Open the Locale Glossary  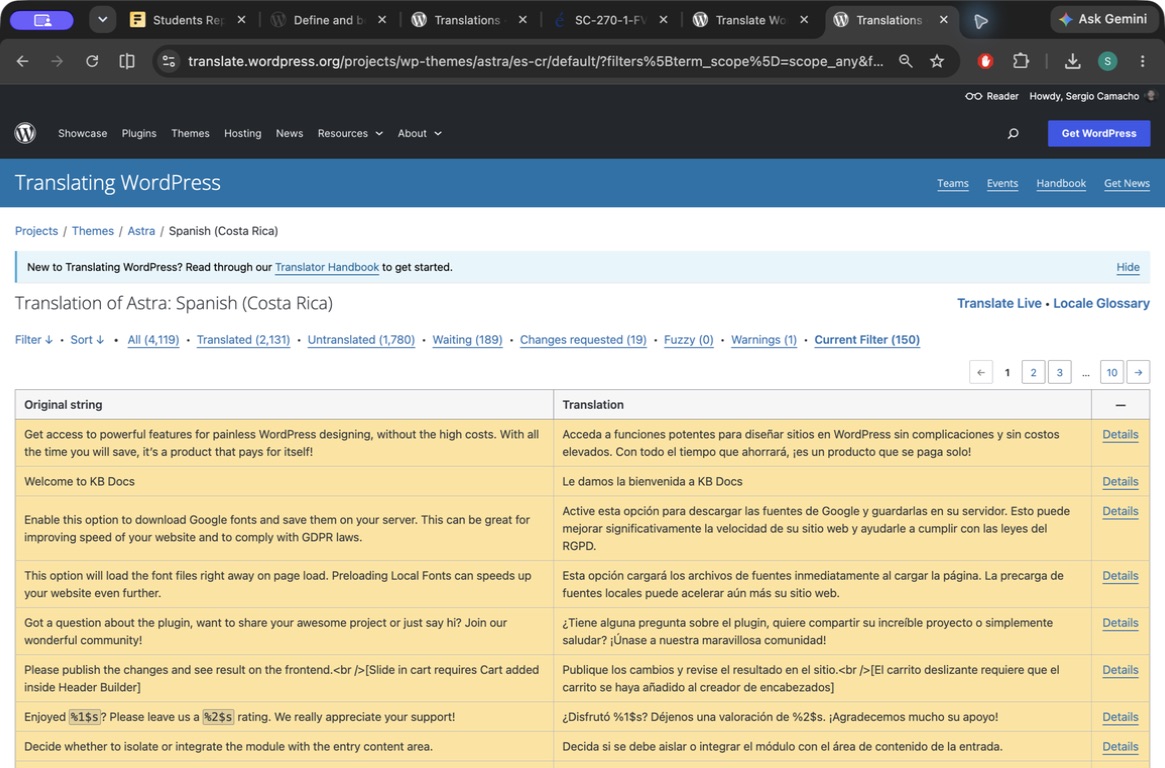pyautogui.click(x=1101, y=303)
